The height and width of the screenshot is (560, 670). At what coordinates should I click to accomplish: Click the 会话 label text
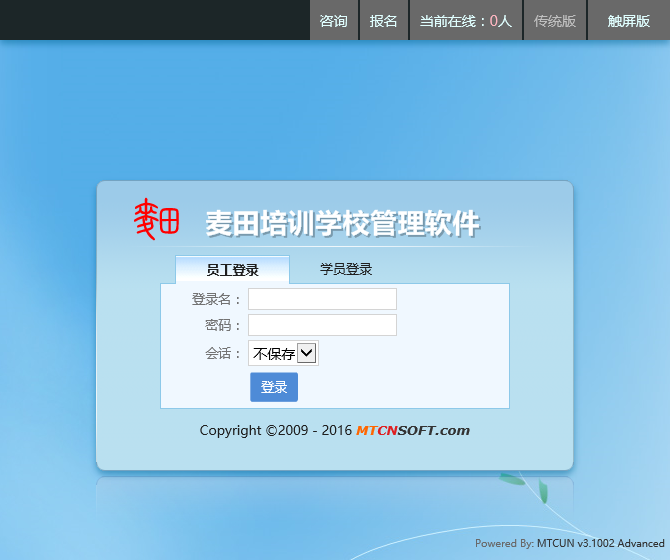[223, 353]
